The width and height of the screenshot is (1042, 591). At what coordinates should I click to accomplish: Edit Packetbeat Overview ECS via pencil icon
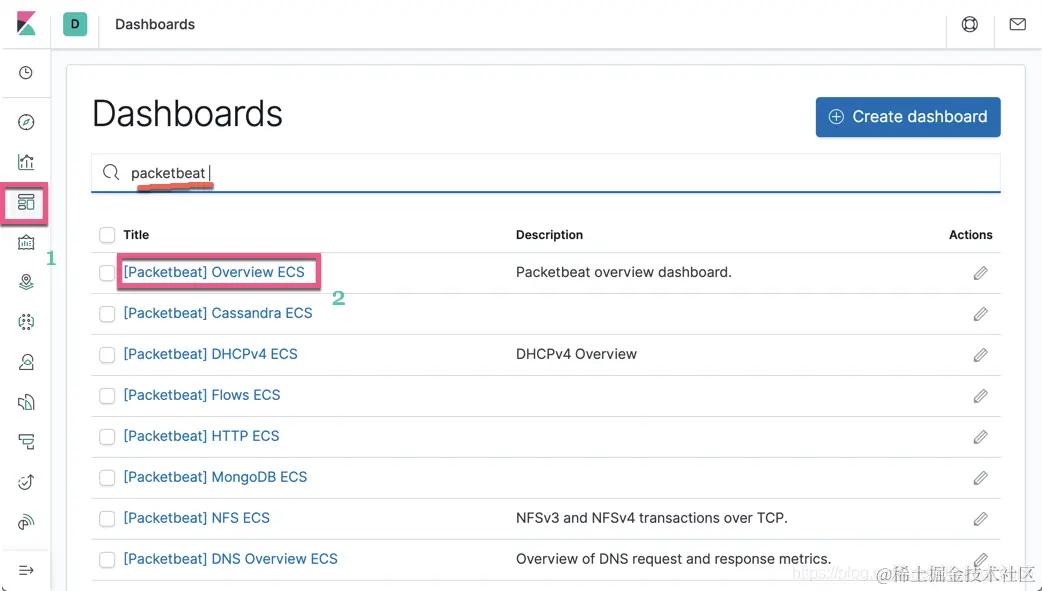click(980, 273)
